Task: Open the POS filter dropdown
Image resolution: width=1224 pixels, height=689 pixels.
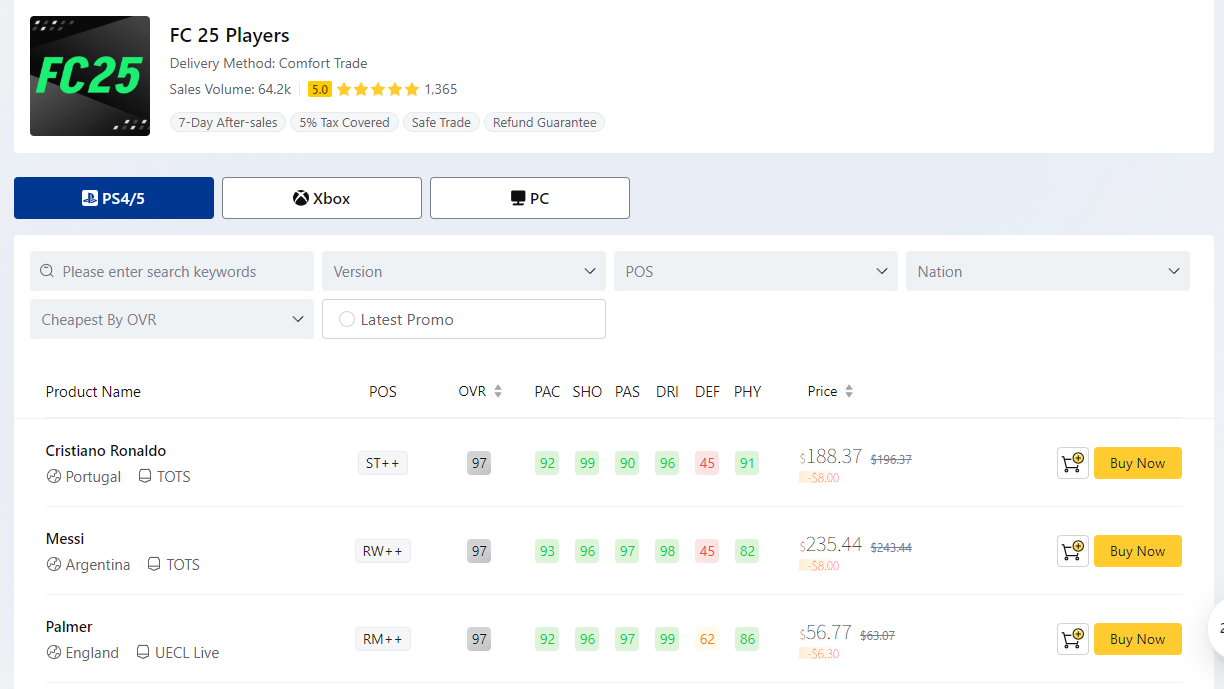Action: pos(756,271)
